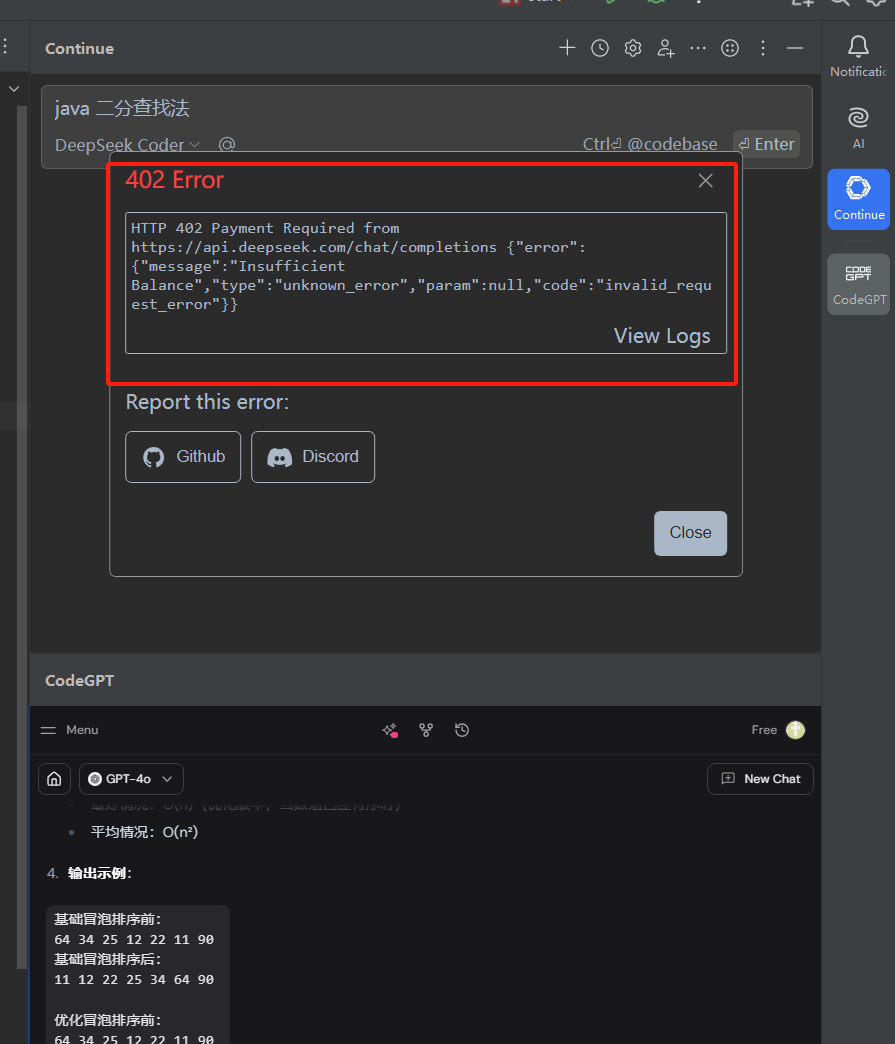The width and height of the screenshot is (895, 1044).
Task: Open CodeGPT chat history icon
Action: pyautogui.click(x=462, y=730)
